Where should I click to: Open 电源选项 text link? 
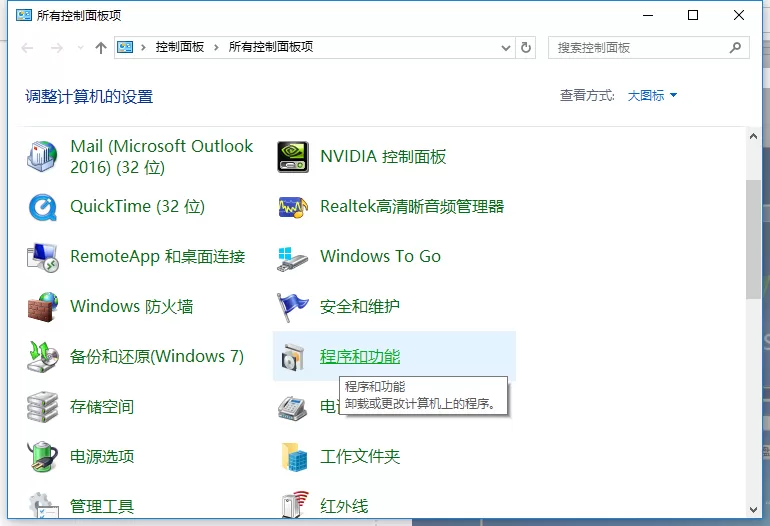click(x=102, y=457)
